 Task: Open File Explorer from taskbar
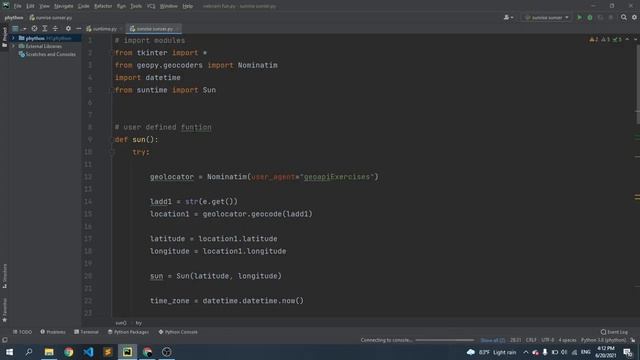49,352
